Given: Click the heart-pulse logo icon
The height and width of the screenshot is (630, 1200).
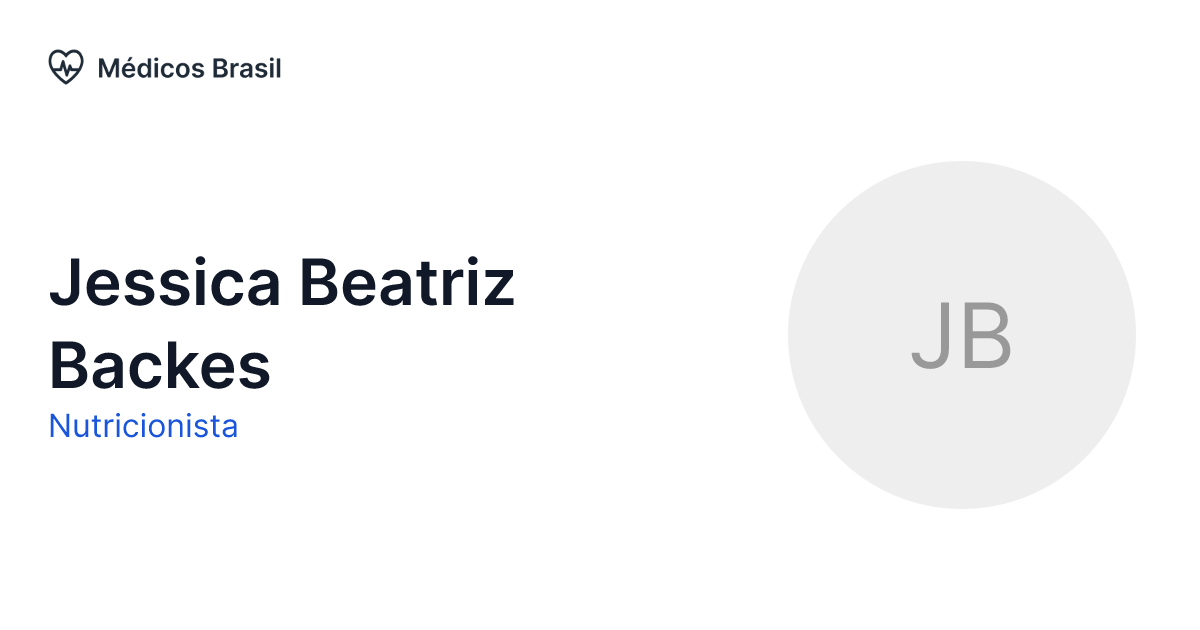Looking at the screenshot, I should tap(66, 68).
